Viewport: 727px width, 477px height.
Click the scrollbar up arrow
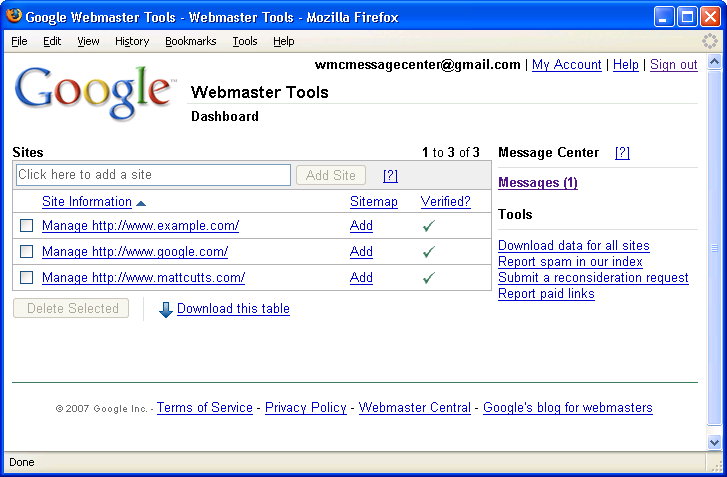point(714,62)
